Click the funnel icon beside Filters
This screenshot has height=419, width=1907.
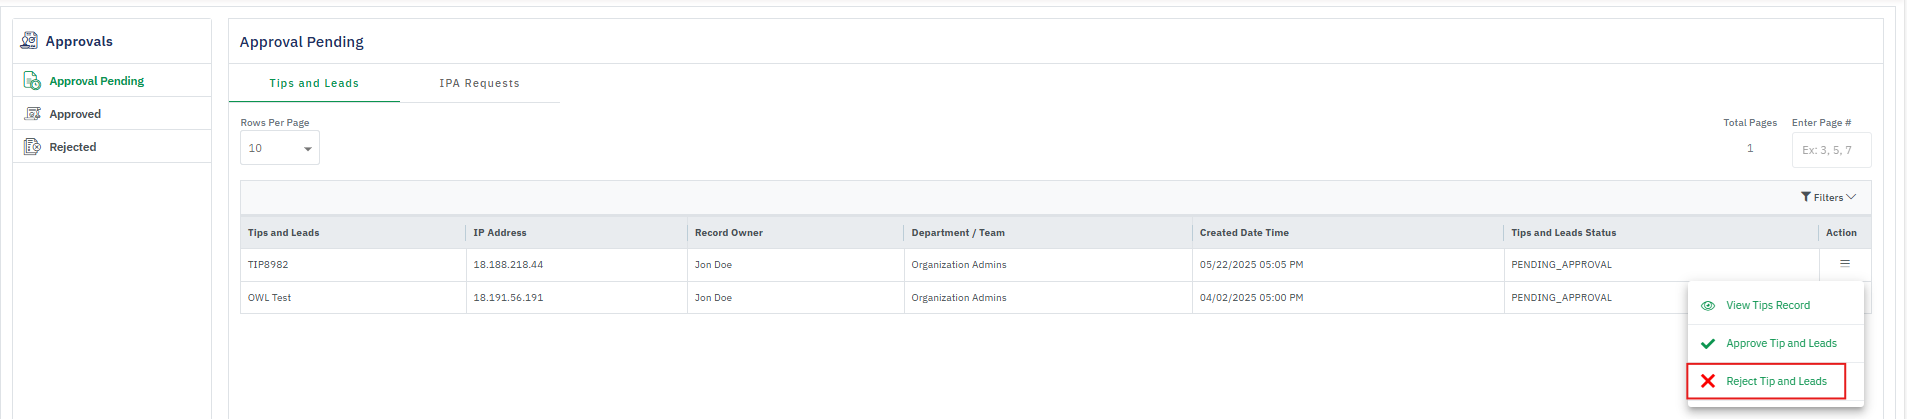pos(1806,197)
